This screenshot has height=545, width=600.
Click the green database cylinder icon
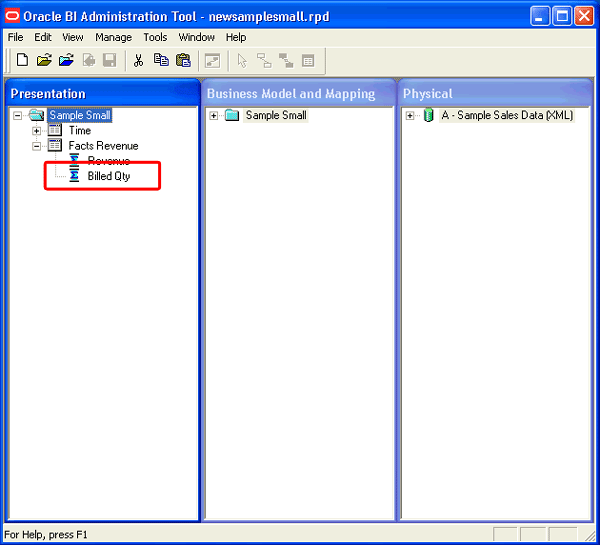pyautogui.click(x=429, y=115)
